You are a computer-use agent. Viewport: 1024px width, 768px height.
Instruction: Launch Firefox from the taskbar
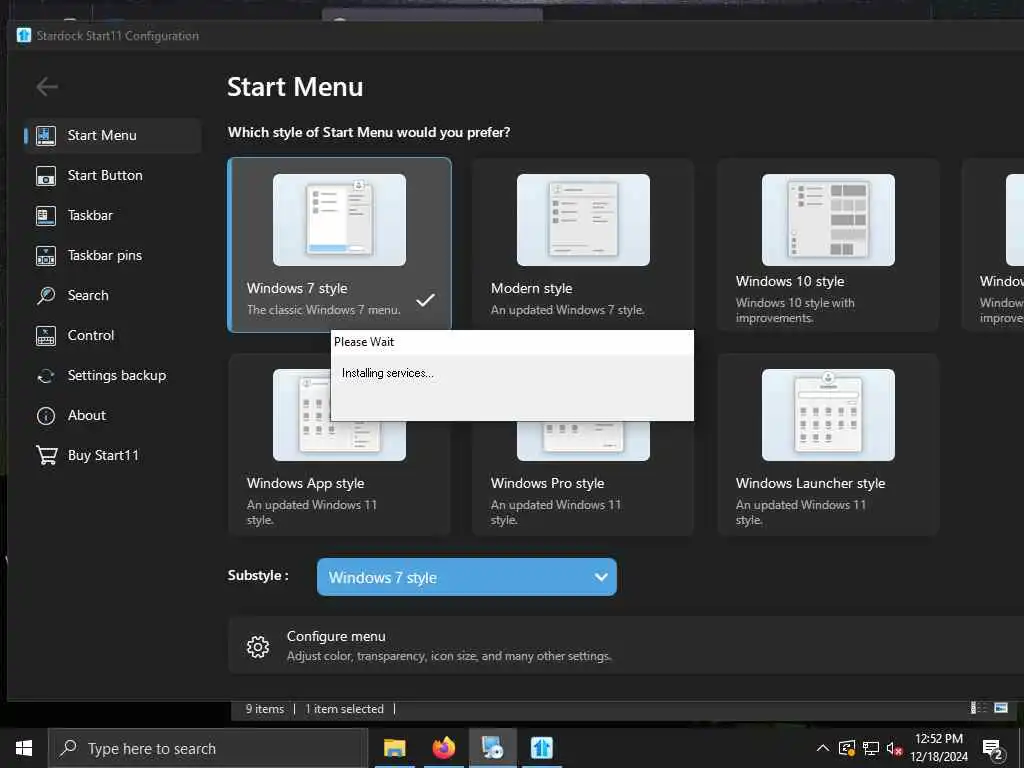443,748
